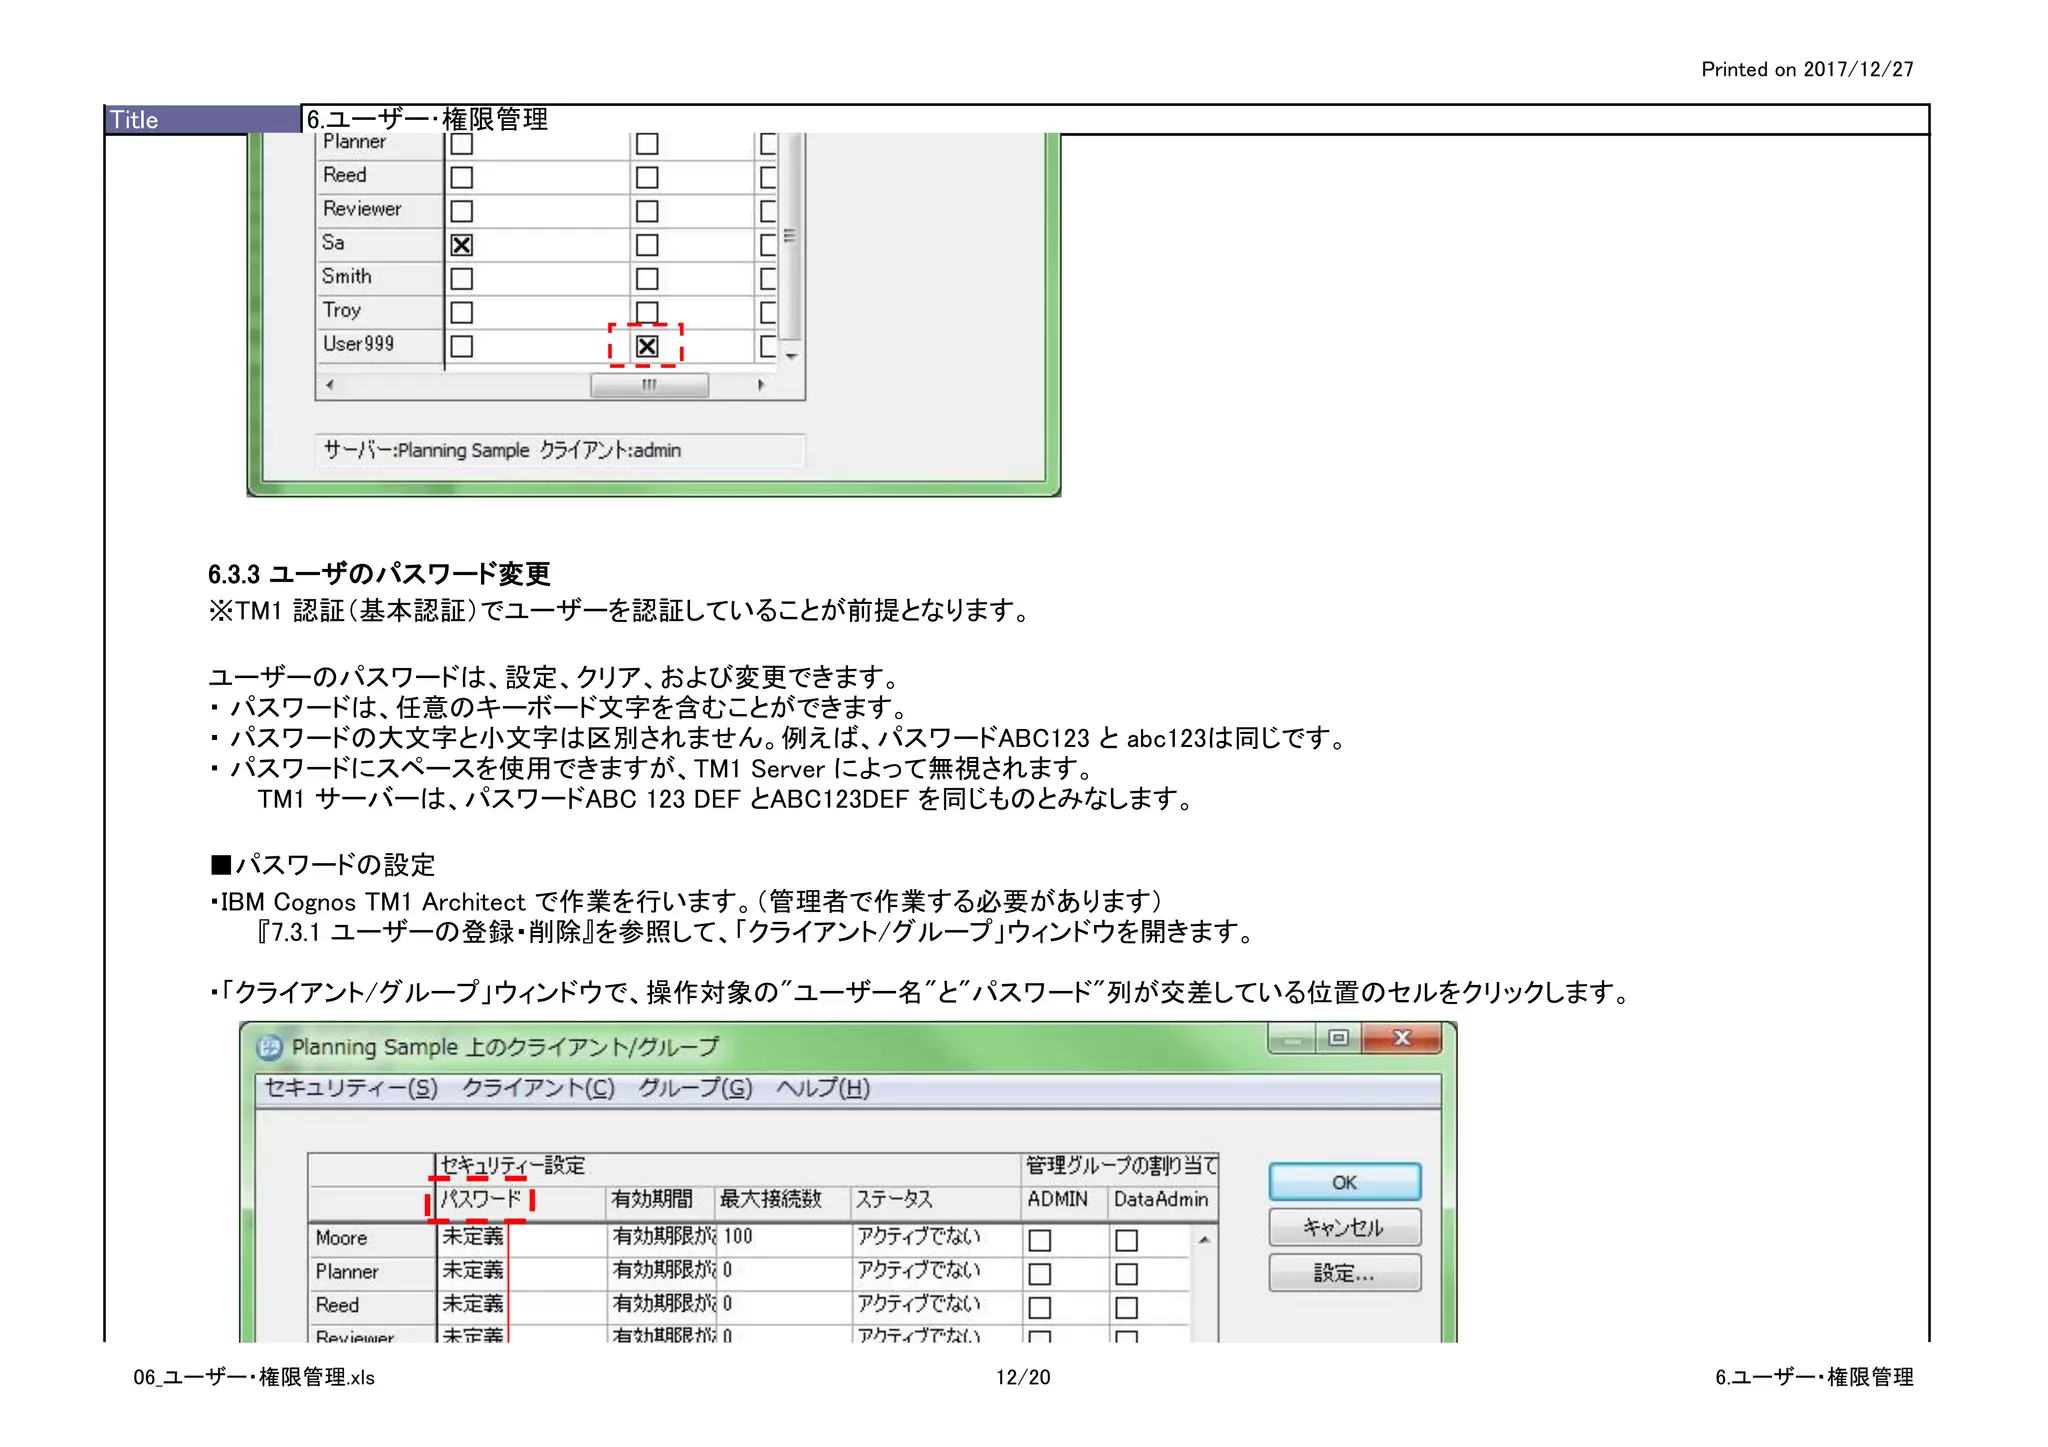
Task: Click the サーバー:Planning Sample status bar text
Action: pos(502,450)
